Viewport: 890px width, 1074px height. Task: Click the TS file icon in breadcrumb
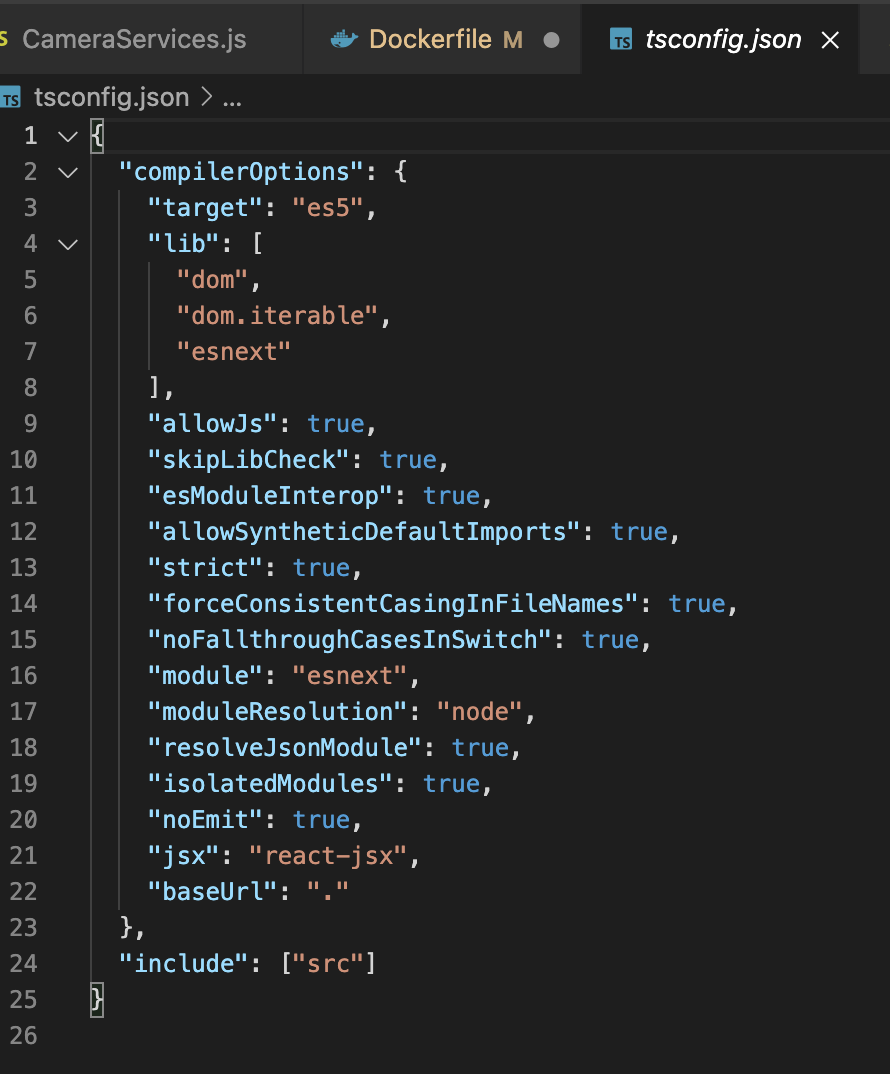pyautogui.click(x=11, y=98)
